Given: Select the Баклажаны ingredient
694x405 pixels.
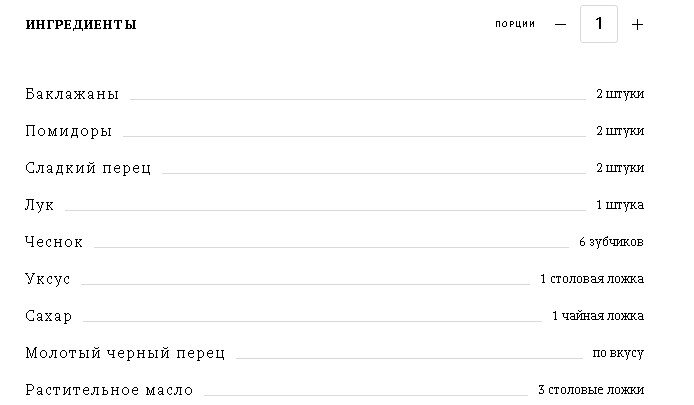Looking at the screenshot, I should [x=72, y=94].
